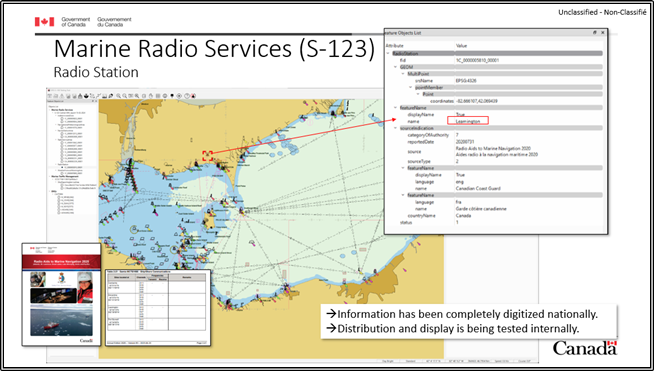
Task: Float the Feature Objects List panel
Action: (595, 33)
